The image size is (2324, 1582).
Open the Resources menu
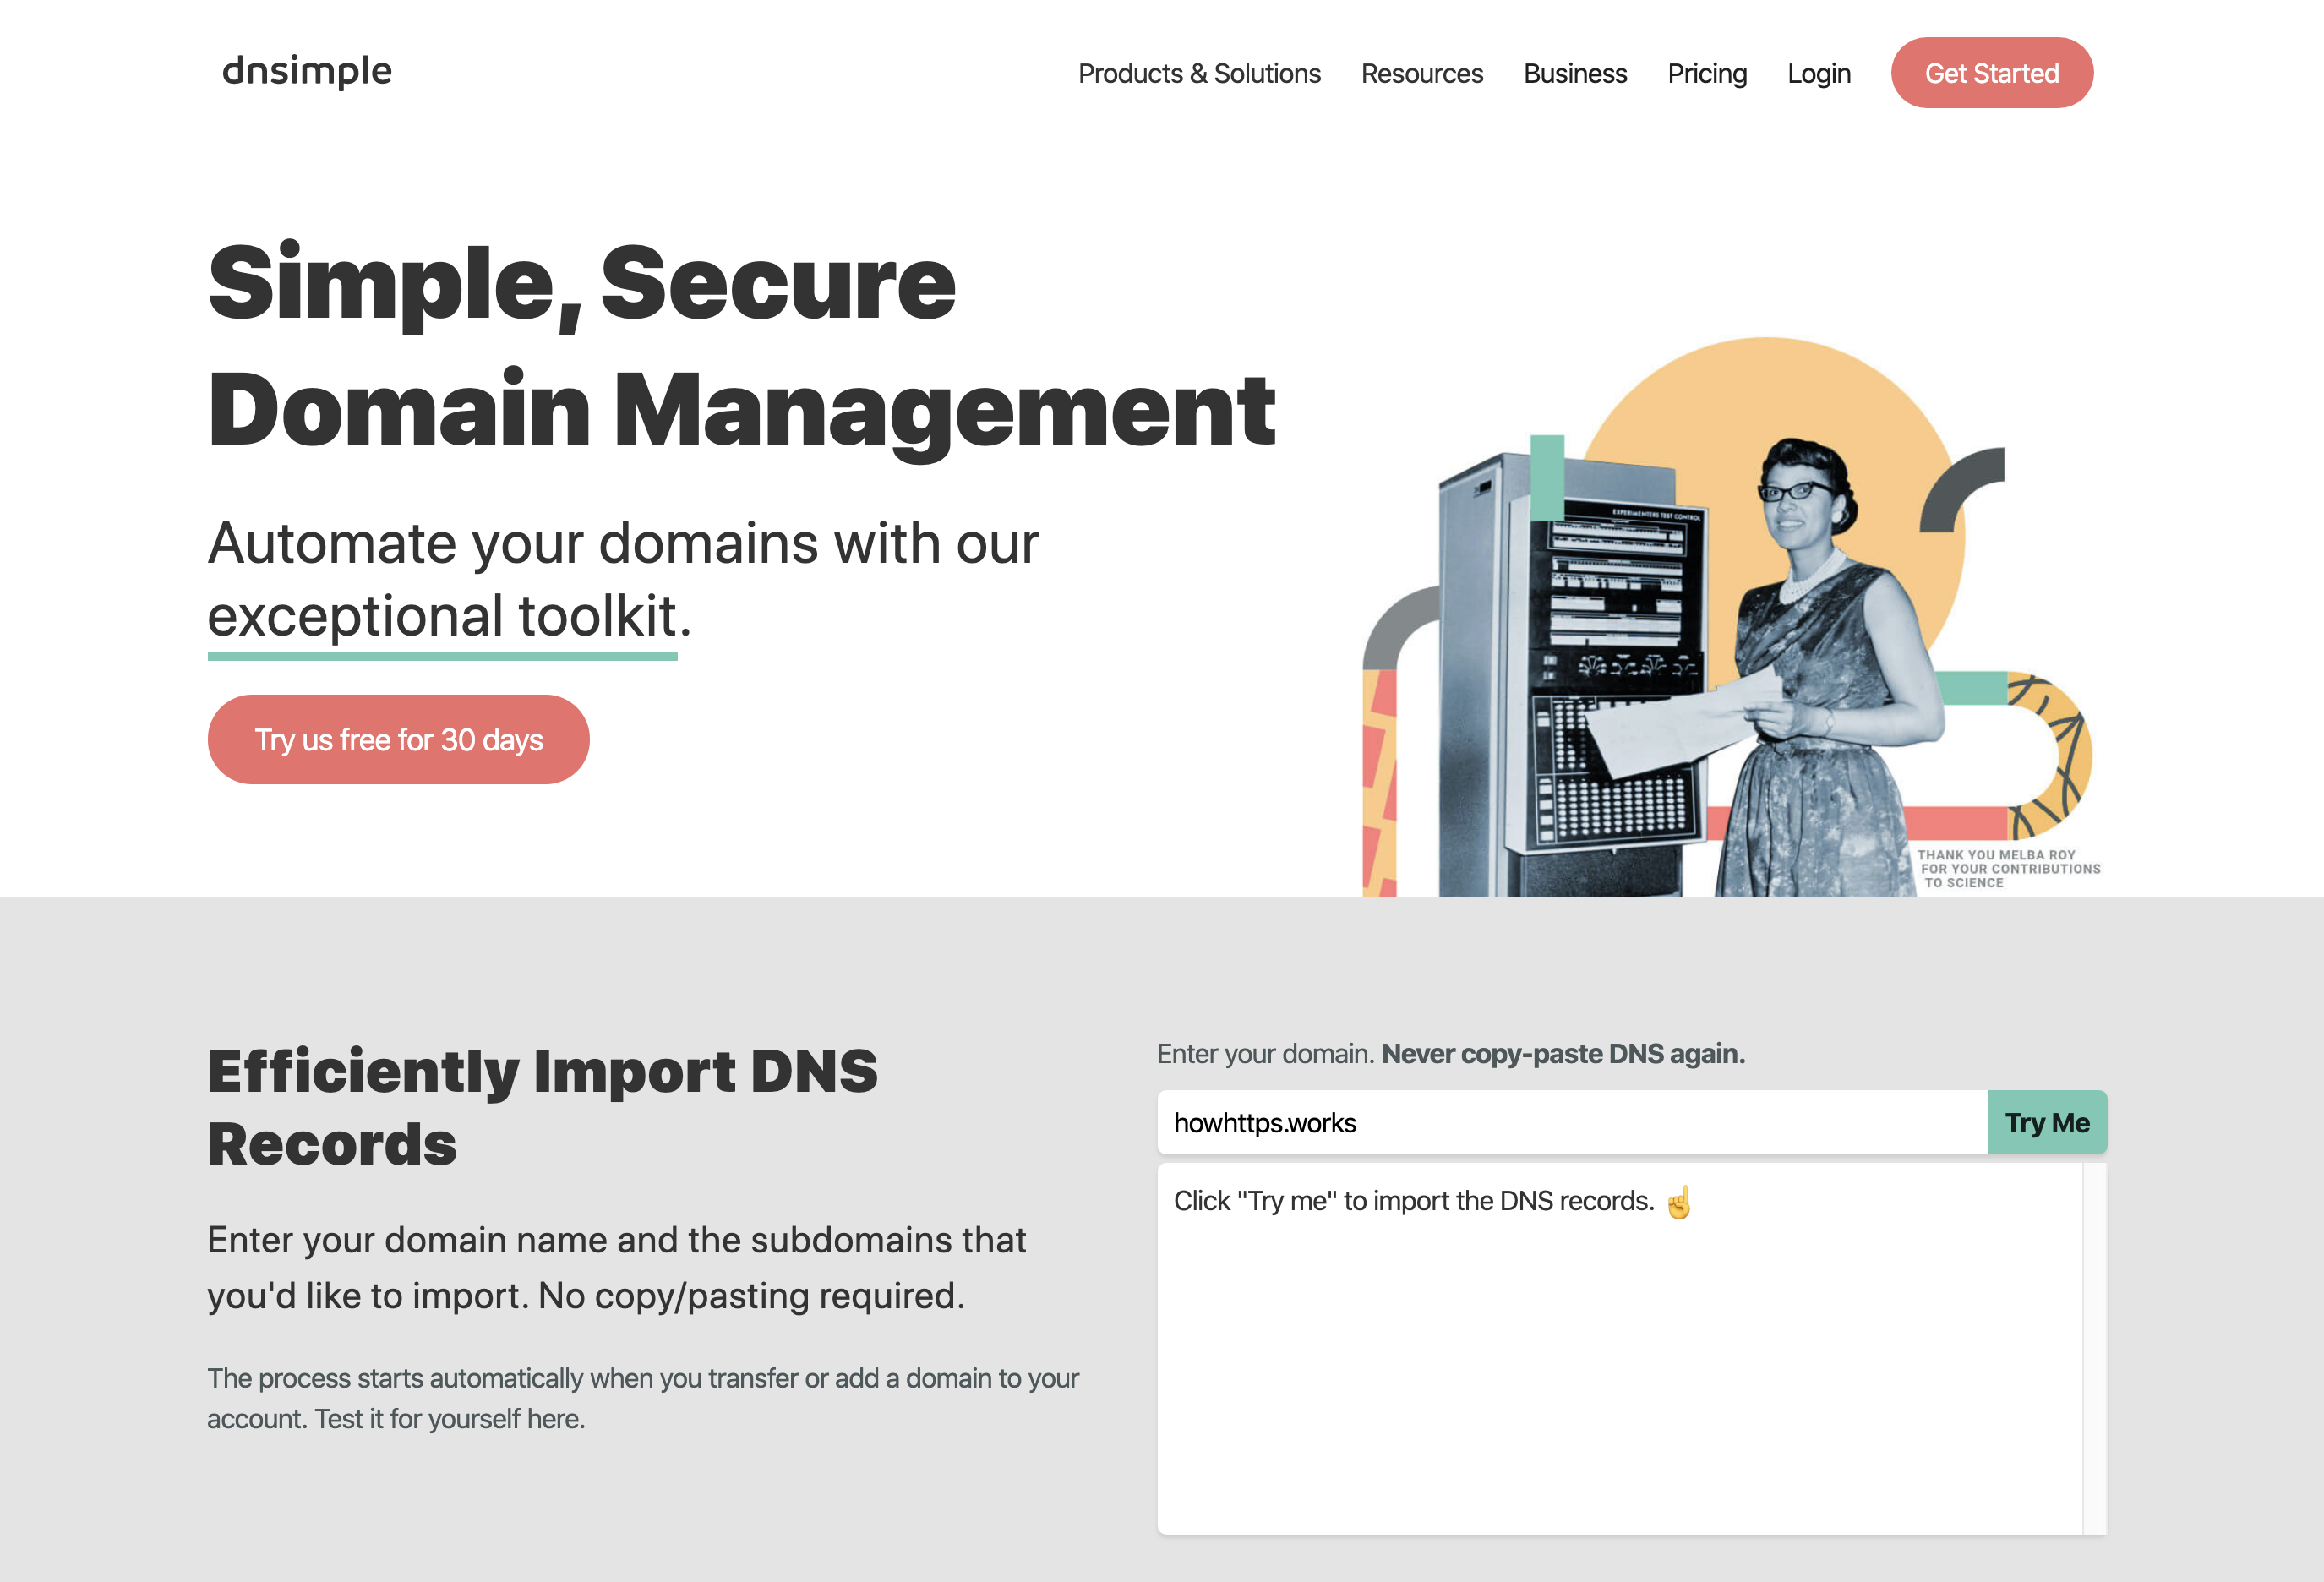click(x=1421, y=74)
